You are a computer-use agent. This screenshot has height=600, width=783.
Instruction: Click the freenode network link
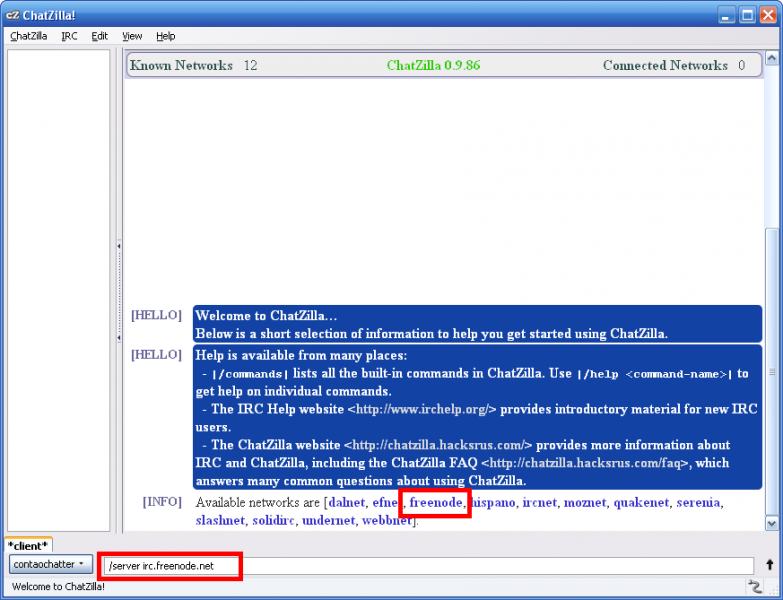[x=437, y=502]
